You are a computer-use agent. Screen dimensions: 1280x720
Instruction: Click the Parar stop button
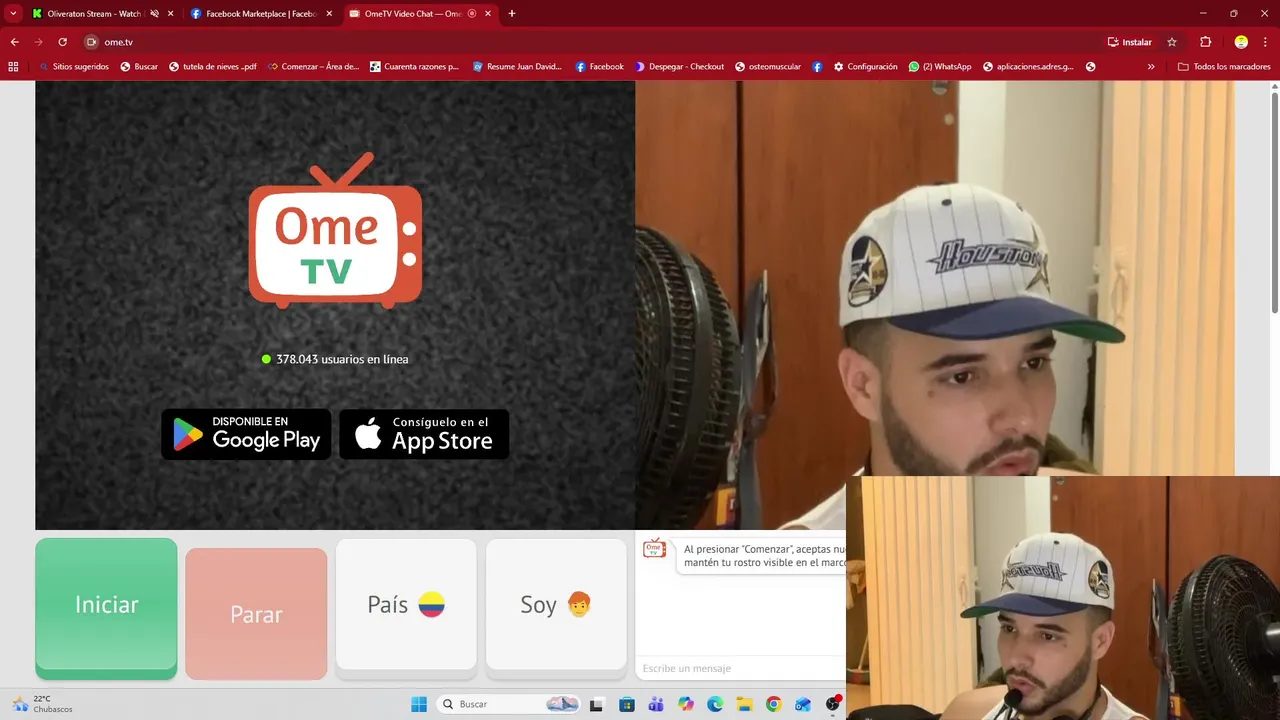click(256, 614)
